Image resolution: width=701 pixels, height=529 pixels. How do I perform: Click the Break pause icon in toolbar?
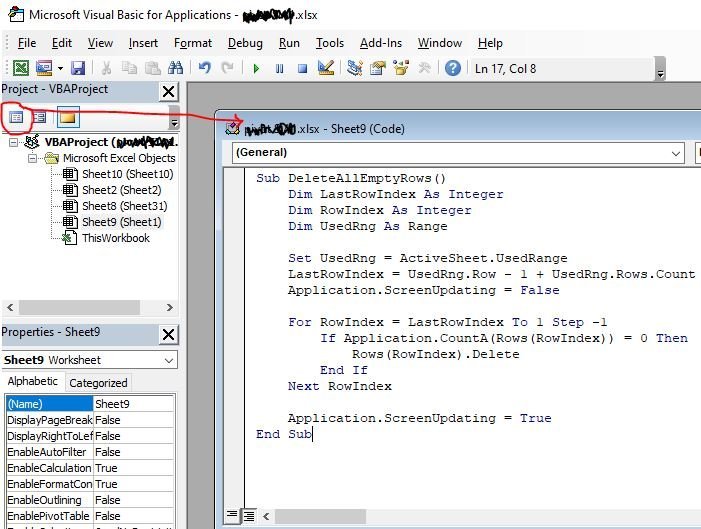279,68
